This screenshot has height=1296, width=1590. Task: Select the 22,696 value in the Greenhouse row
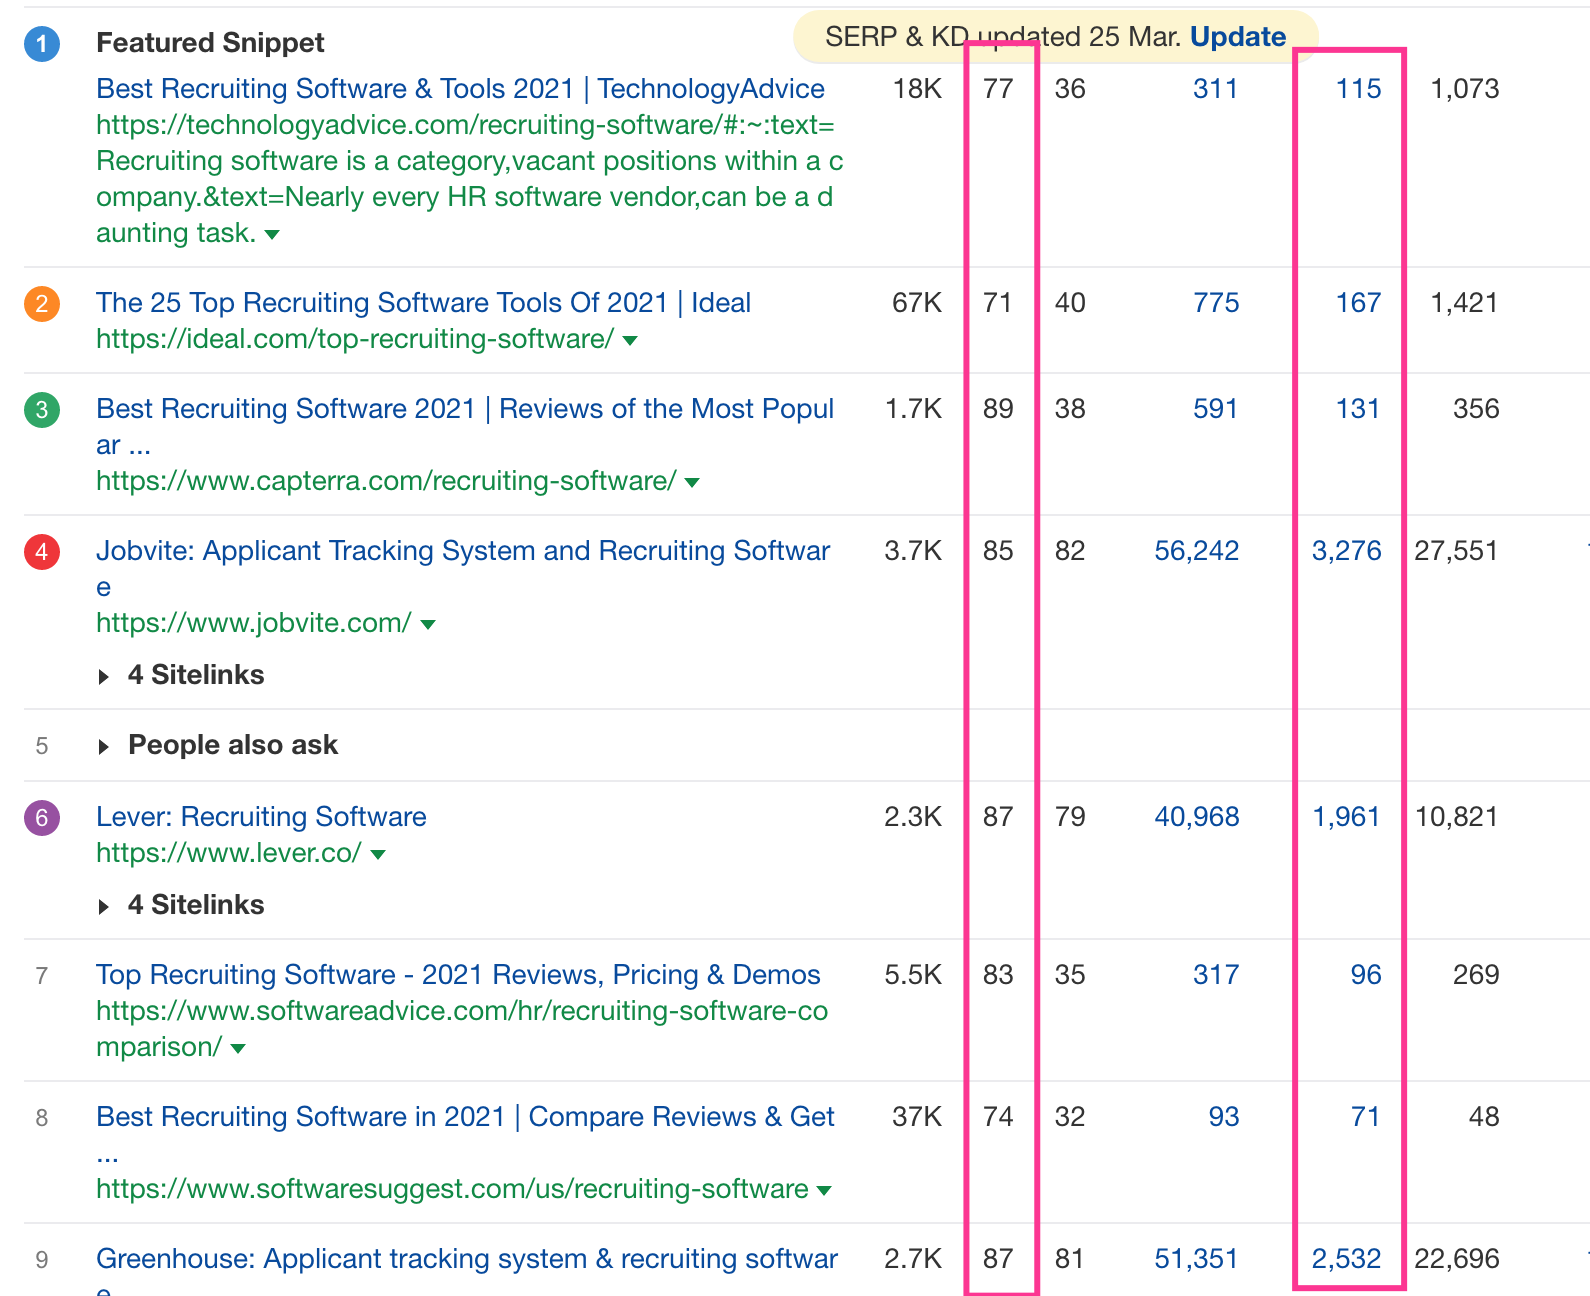[1456, 1259]
